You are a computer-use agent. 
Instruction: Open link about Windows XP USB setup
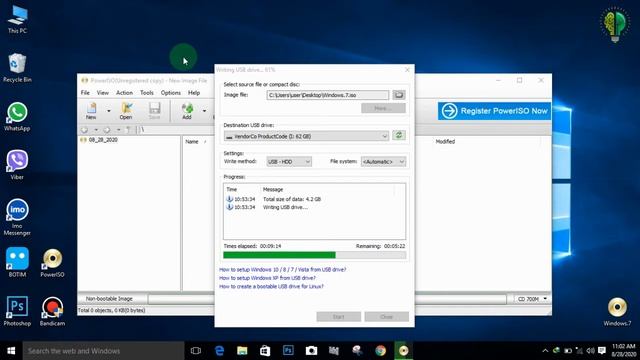(x=267, y=278)
